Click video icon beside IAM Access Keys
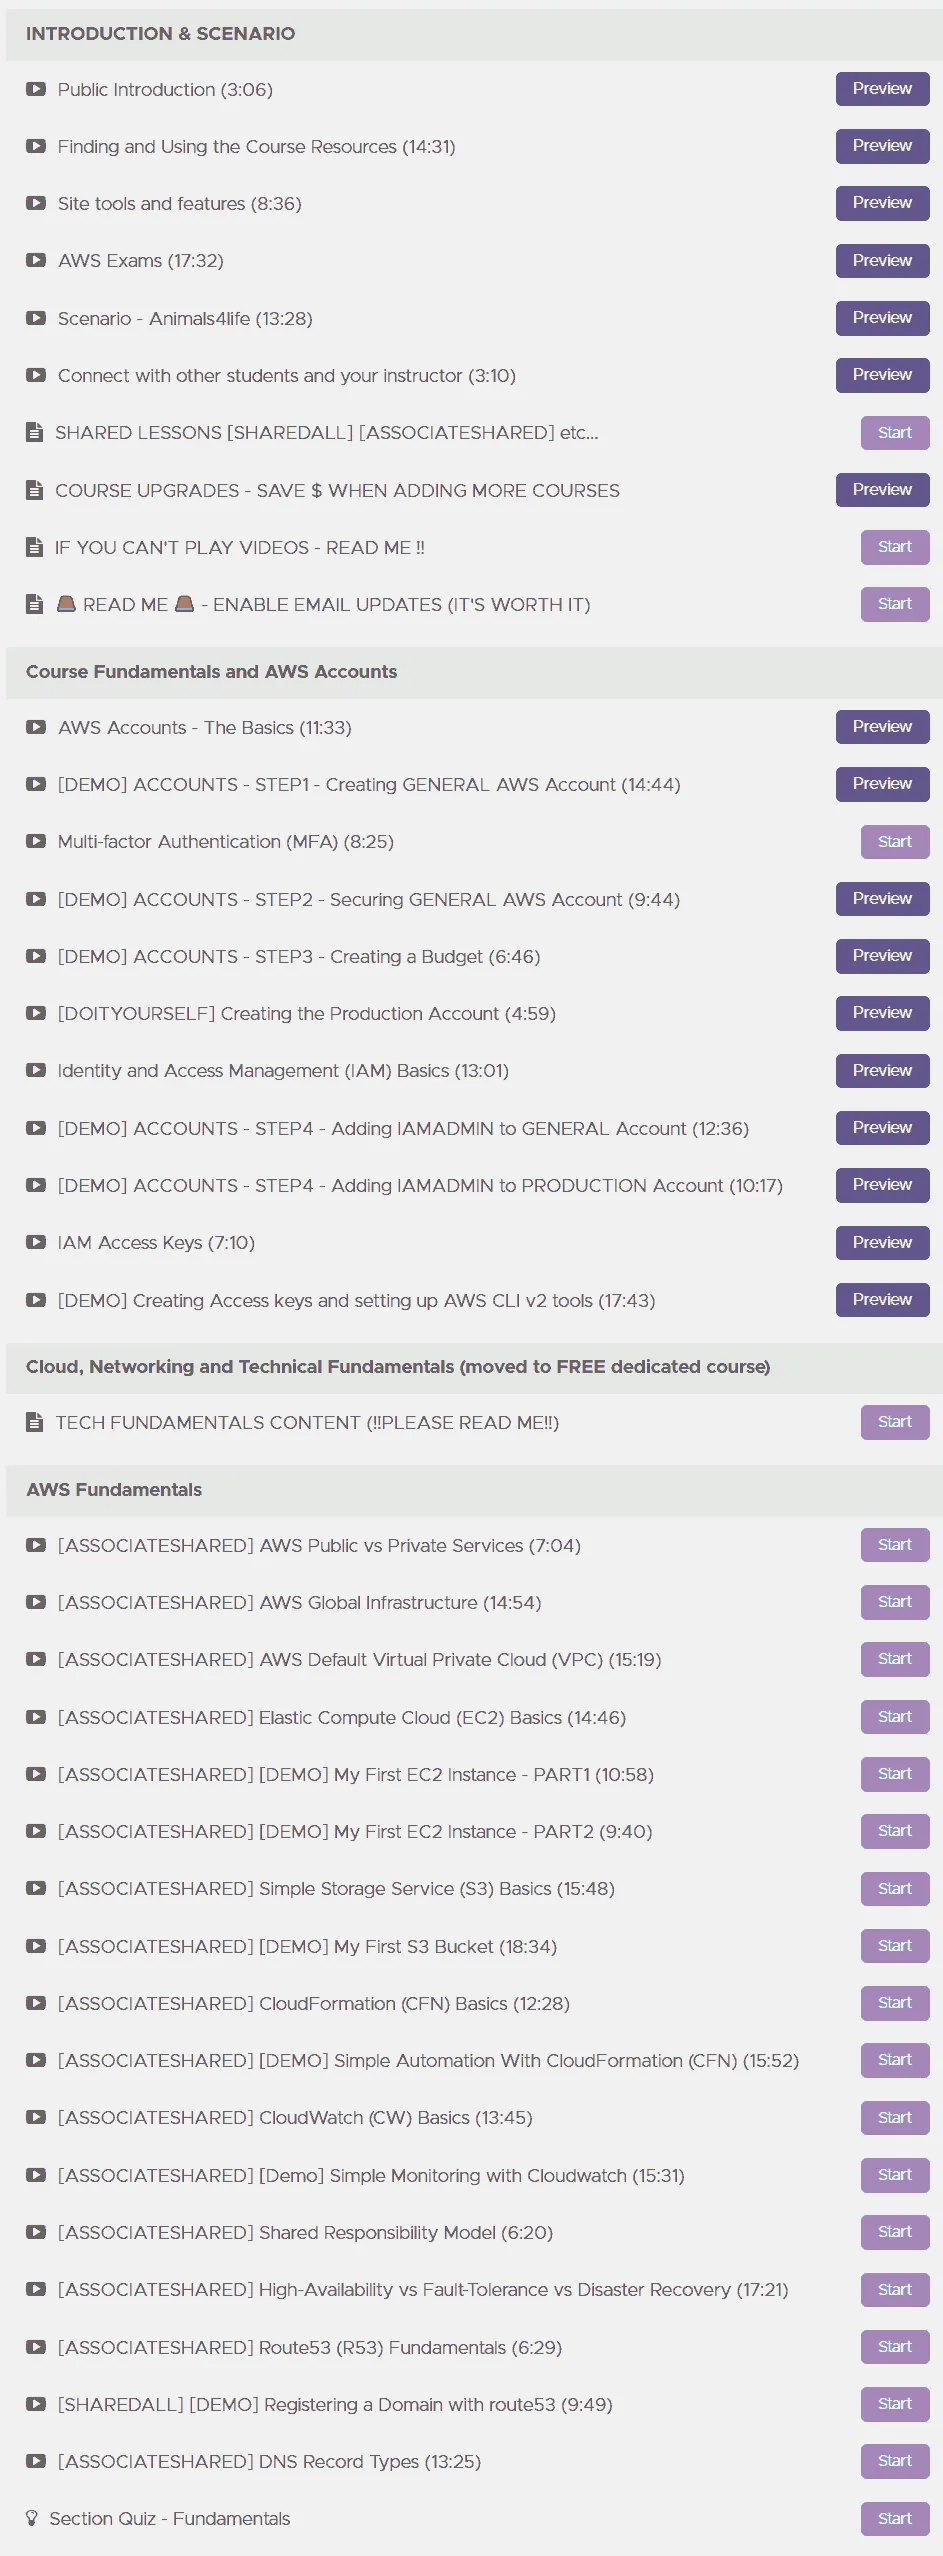943x2556 pixels. pos(36,1242)
